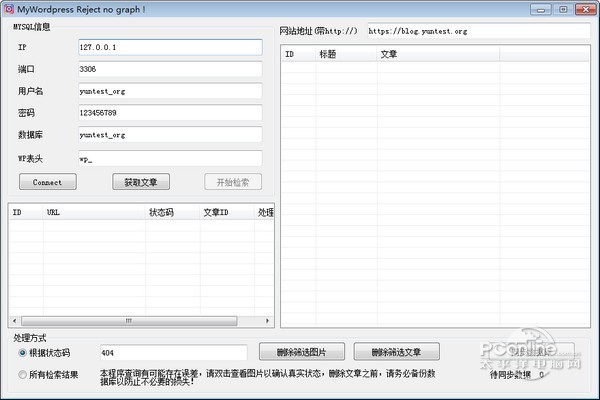600x400 pixels.
Task: Click the 用户名 input field
Action: 170,91
